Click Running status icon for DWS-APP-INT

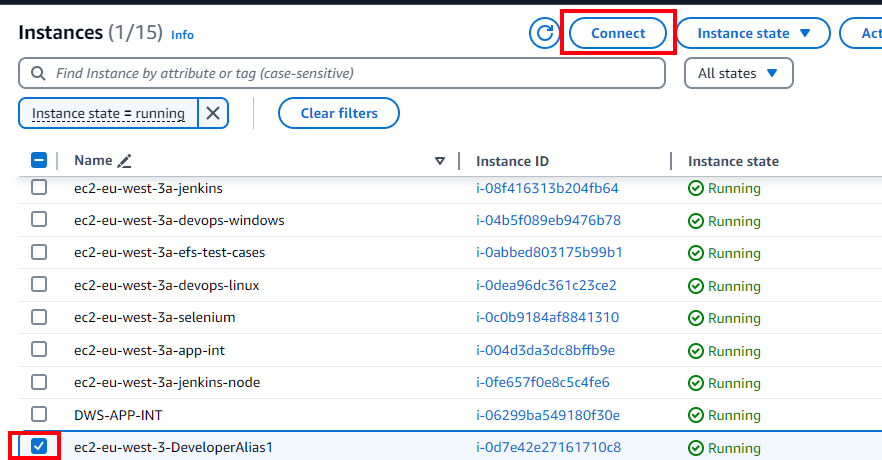(696, 415)
